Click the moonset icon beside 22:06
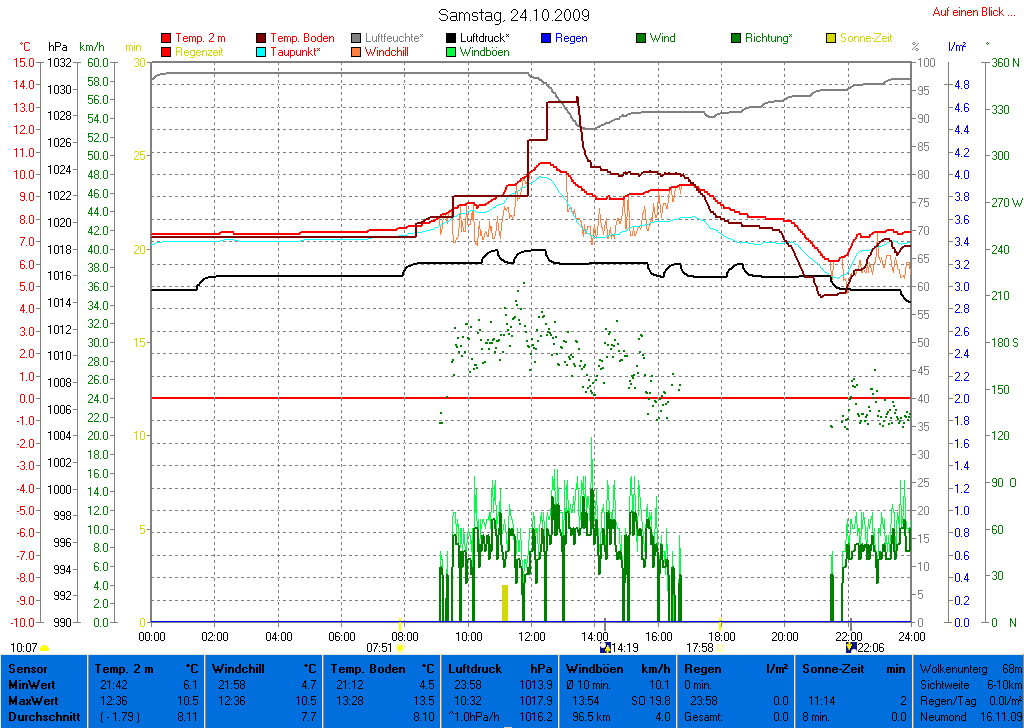The width and height of the screenshot is (1024, 728). click(x=849, y=647)
